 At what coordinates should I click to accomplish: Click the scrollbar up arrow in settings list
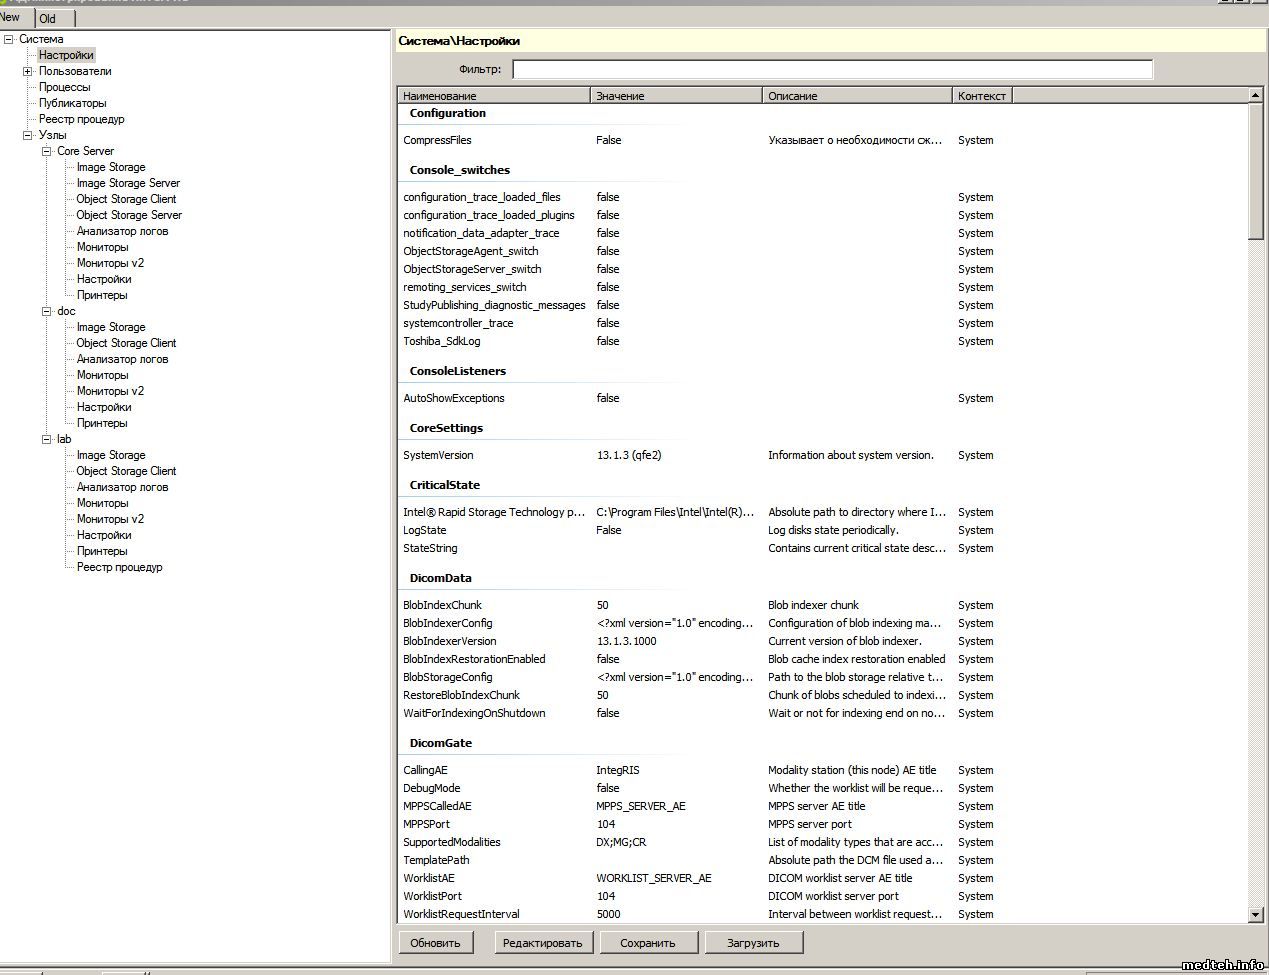pos(1256,95)
